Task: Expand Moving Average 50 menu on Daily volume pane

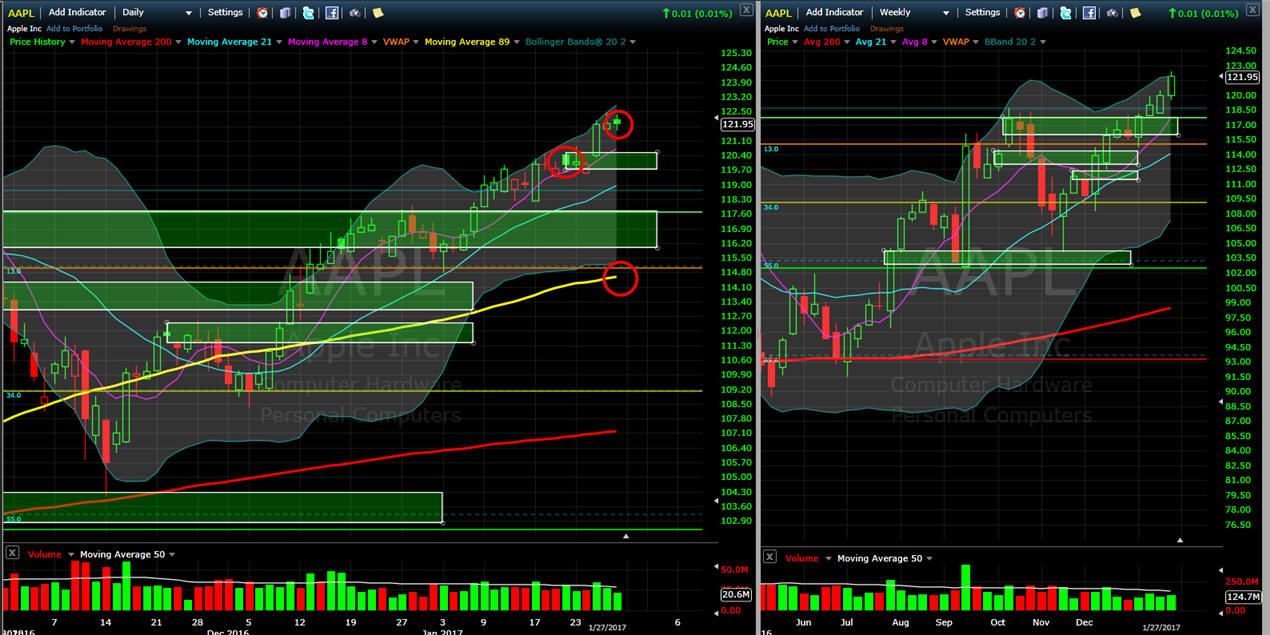Action: coord(171,554)
